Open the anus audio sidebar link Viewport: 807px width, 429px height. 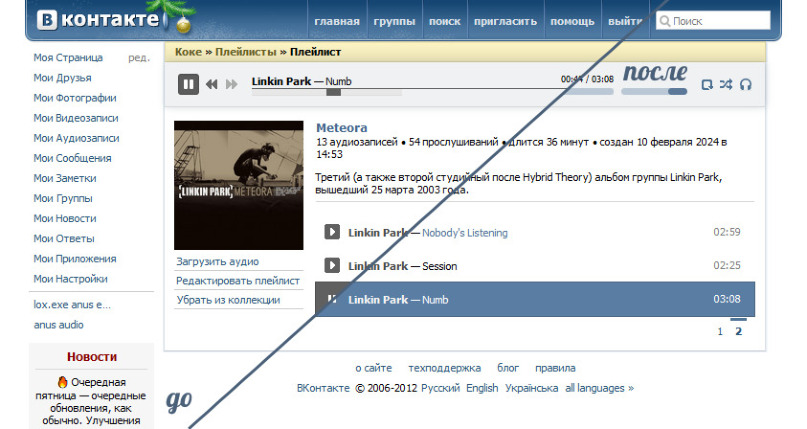[59, 325]
